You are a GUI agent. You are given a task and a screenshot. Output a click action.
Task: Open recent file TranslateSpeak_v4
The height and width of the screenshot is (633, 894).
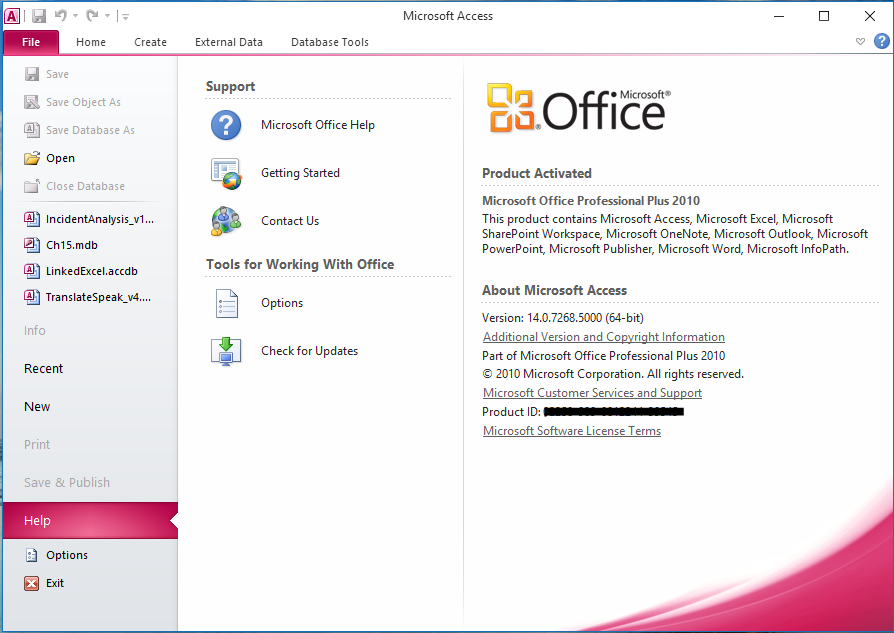point(88,297)
